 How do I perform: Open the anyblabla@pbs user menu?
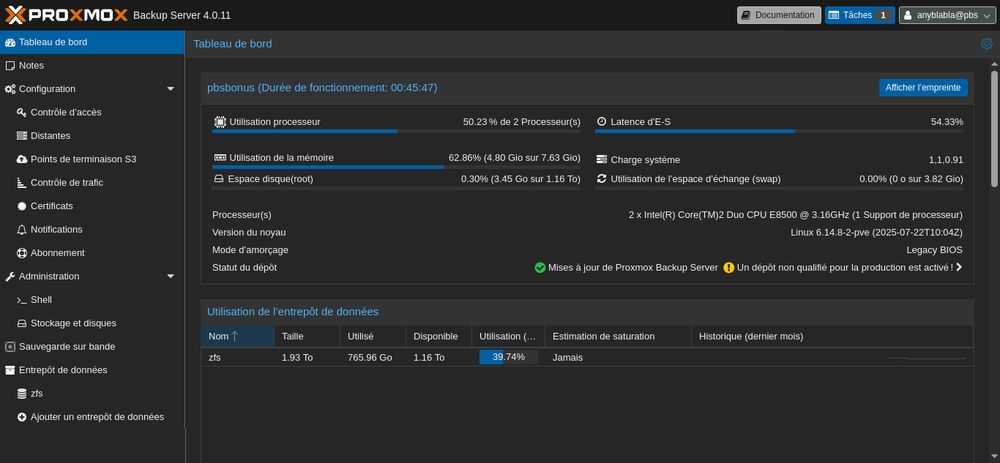pos(947,15)
